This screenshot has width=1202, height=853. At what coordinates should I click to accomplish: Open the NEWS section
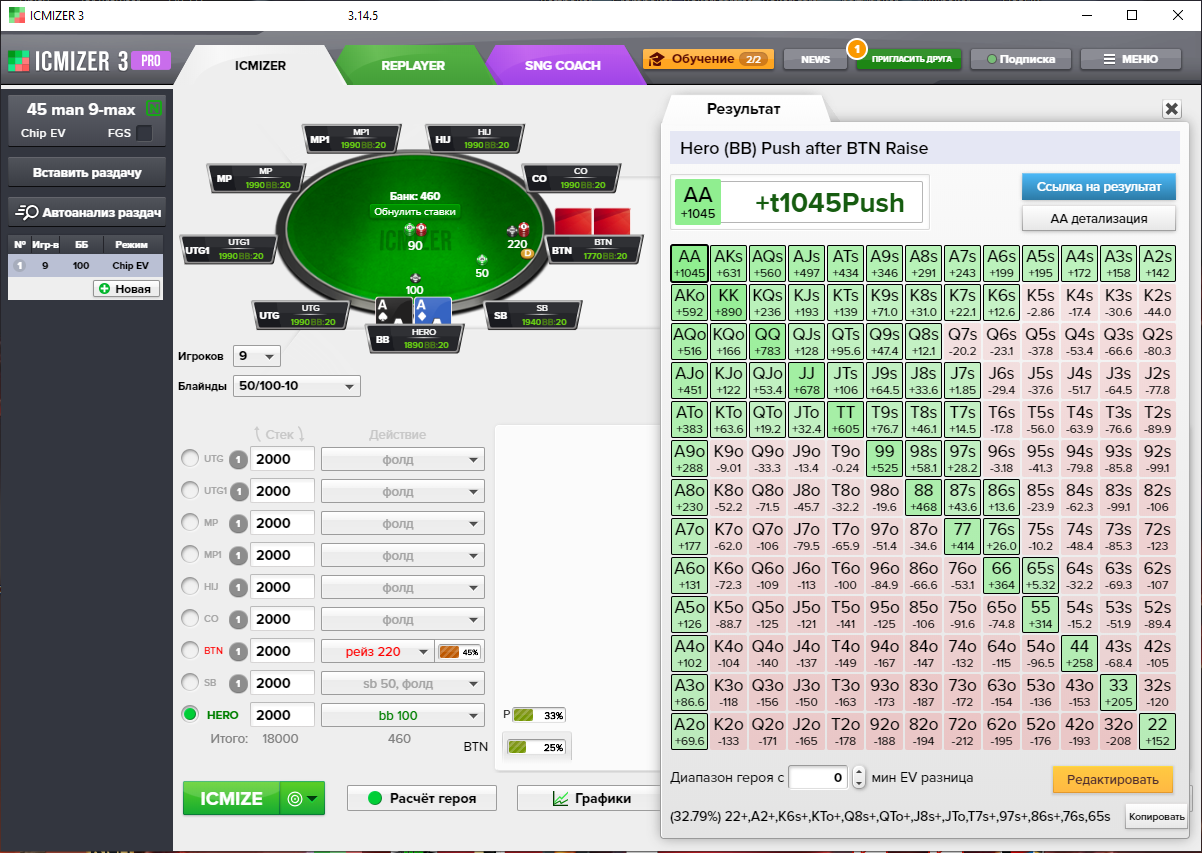[815, 59]
